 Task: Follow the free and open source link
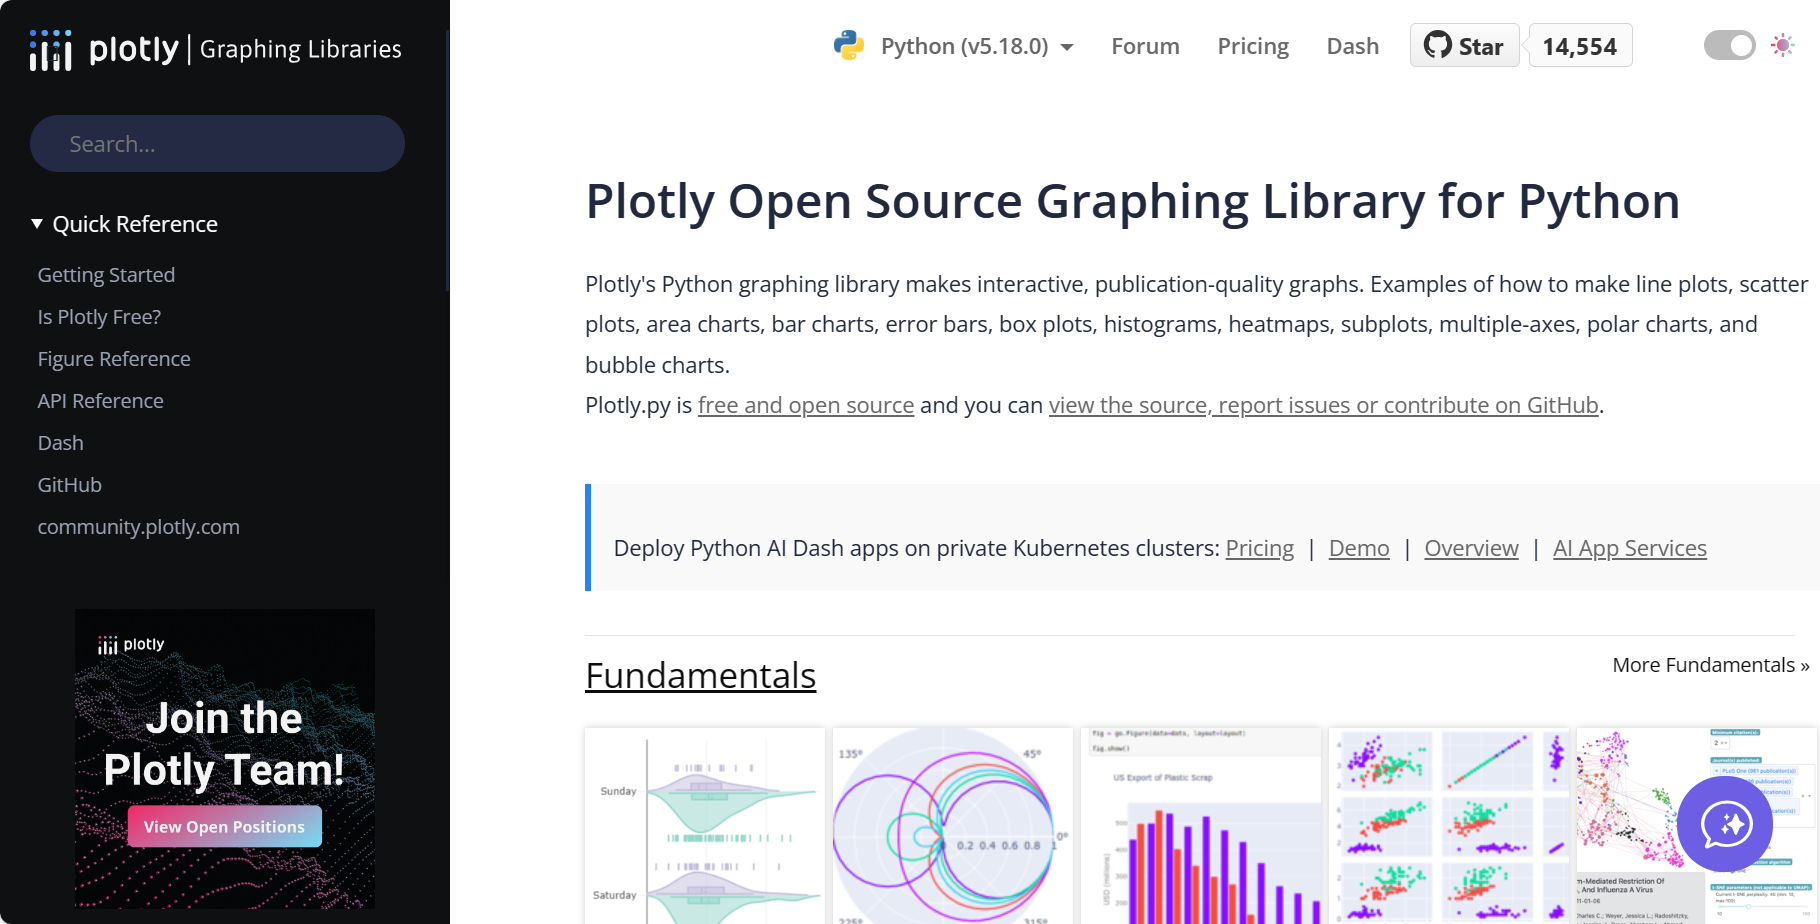pyautogui.click(x=806, y=405)
